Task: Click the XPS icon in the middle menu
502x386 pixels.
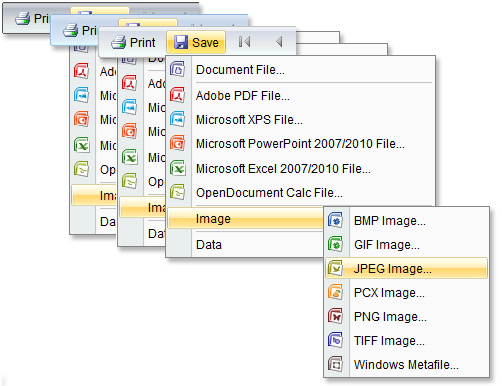Action: point(129,107)
